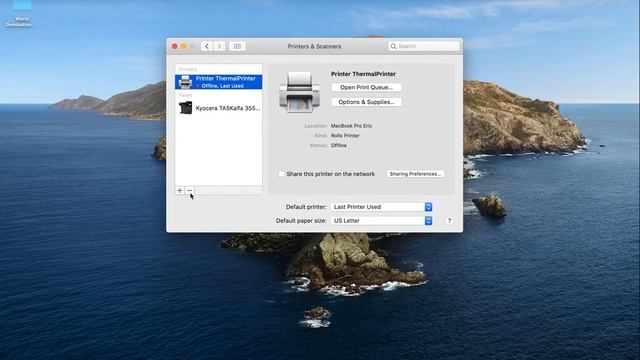640x360 pixels.
Task: Enable Share this printer on the network
Action: [x=282, y=174]
